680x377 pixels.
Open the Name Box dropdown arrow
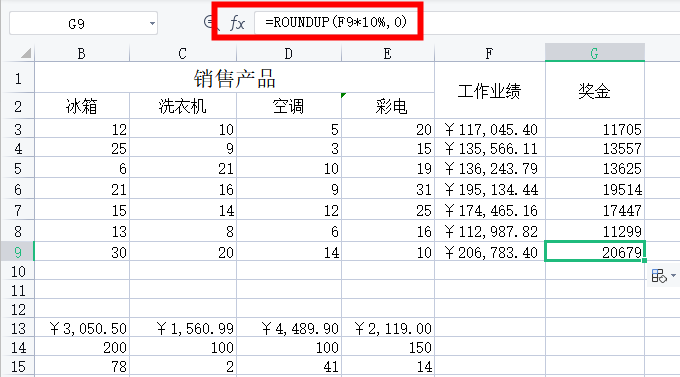point(152,23)
